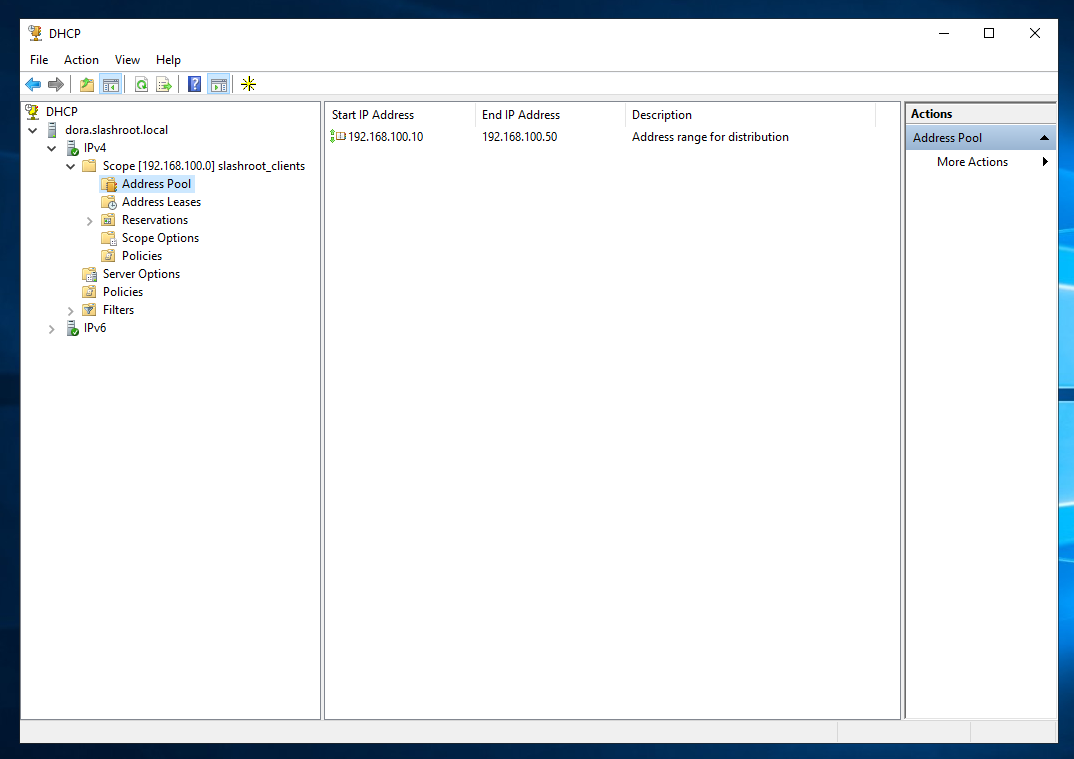Click More Actions in Actions pane
Viewport: 1074px width, 759px height.
[x=972, y=162]
